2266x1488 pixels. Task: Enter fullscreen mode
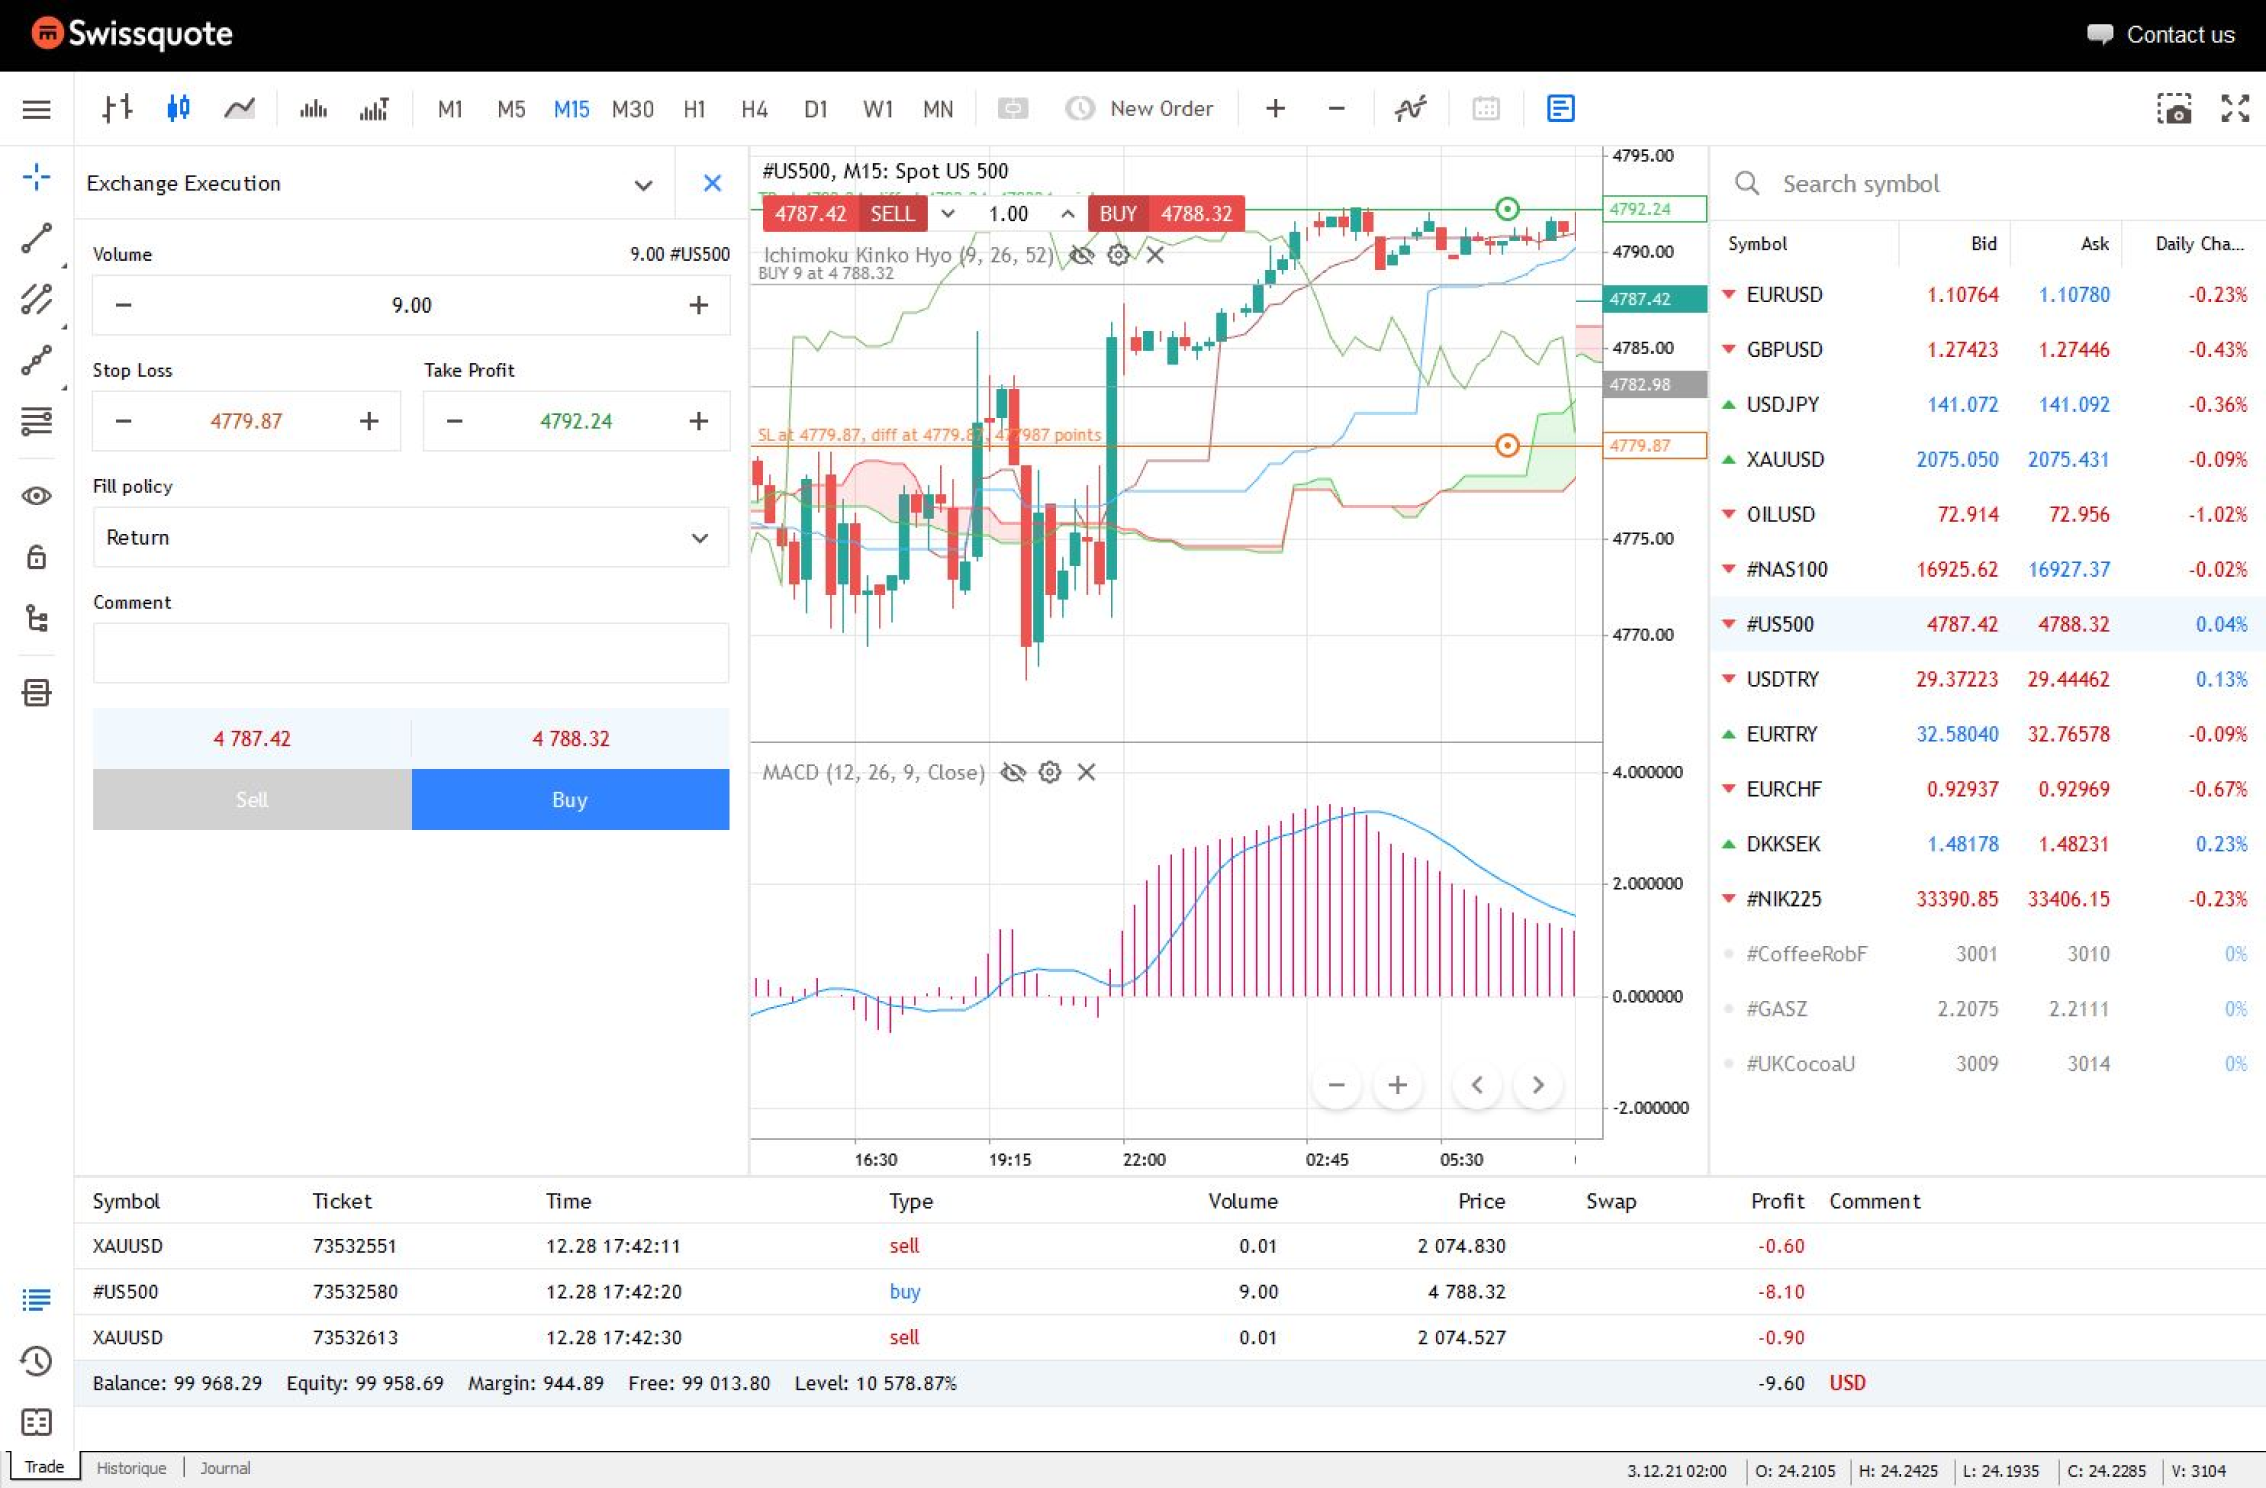(x=2234, y=108)
